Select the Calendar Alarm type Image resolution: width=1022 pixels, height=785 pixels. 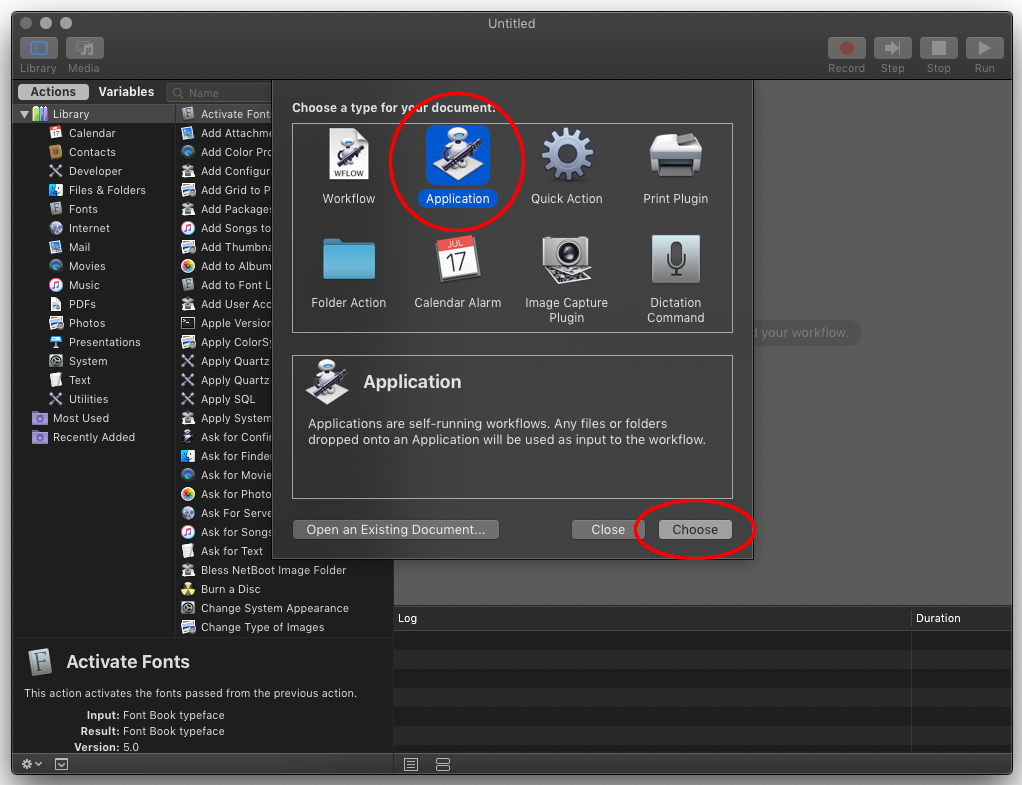point(458,273)
